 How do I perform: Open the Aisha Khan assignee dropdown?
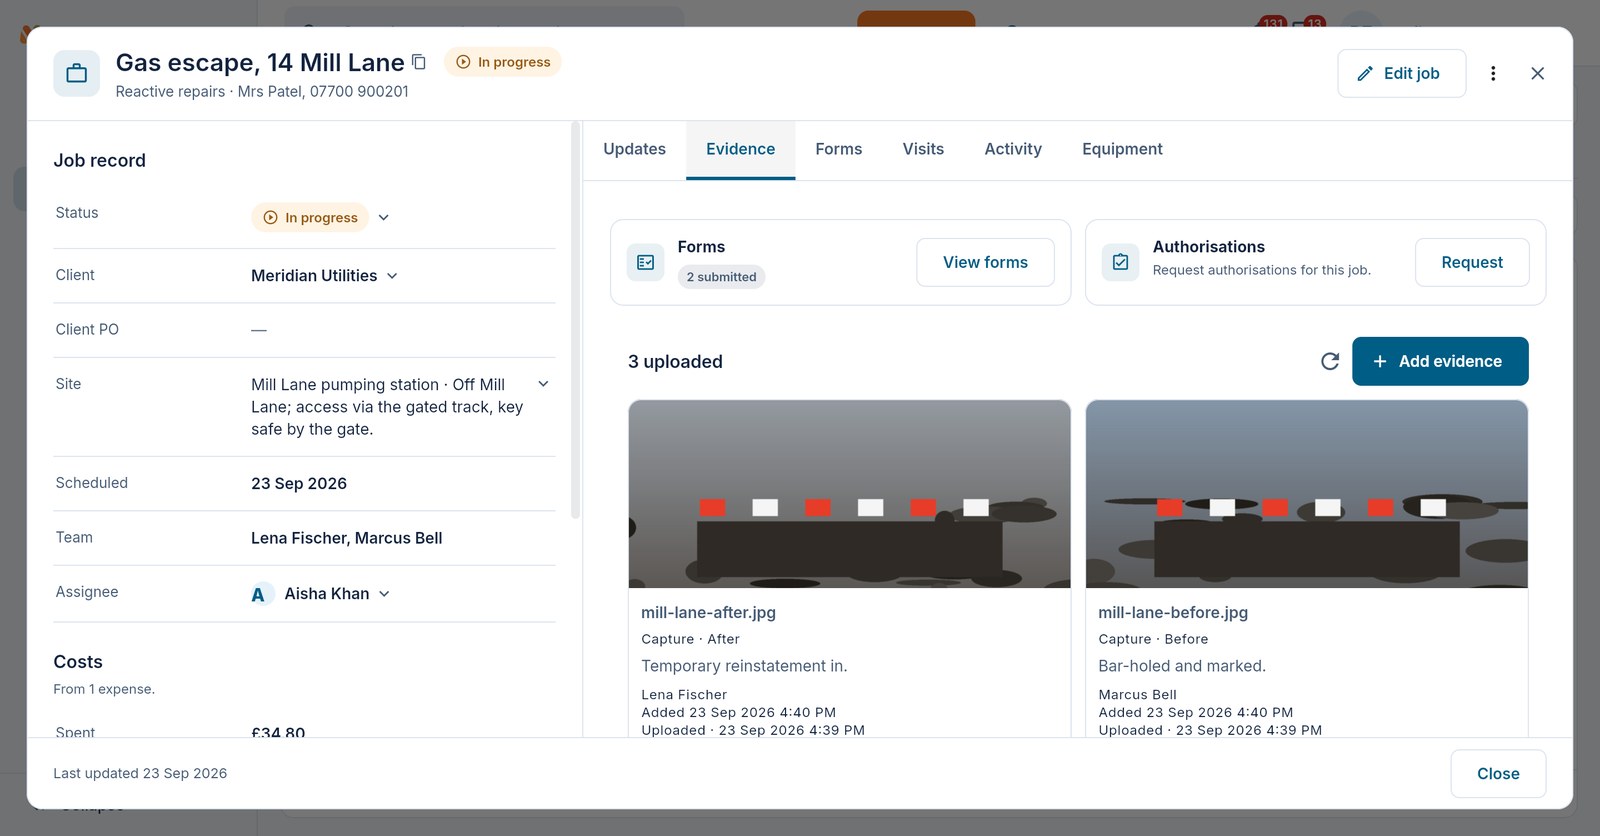[384, 594]
